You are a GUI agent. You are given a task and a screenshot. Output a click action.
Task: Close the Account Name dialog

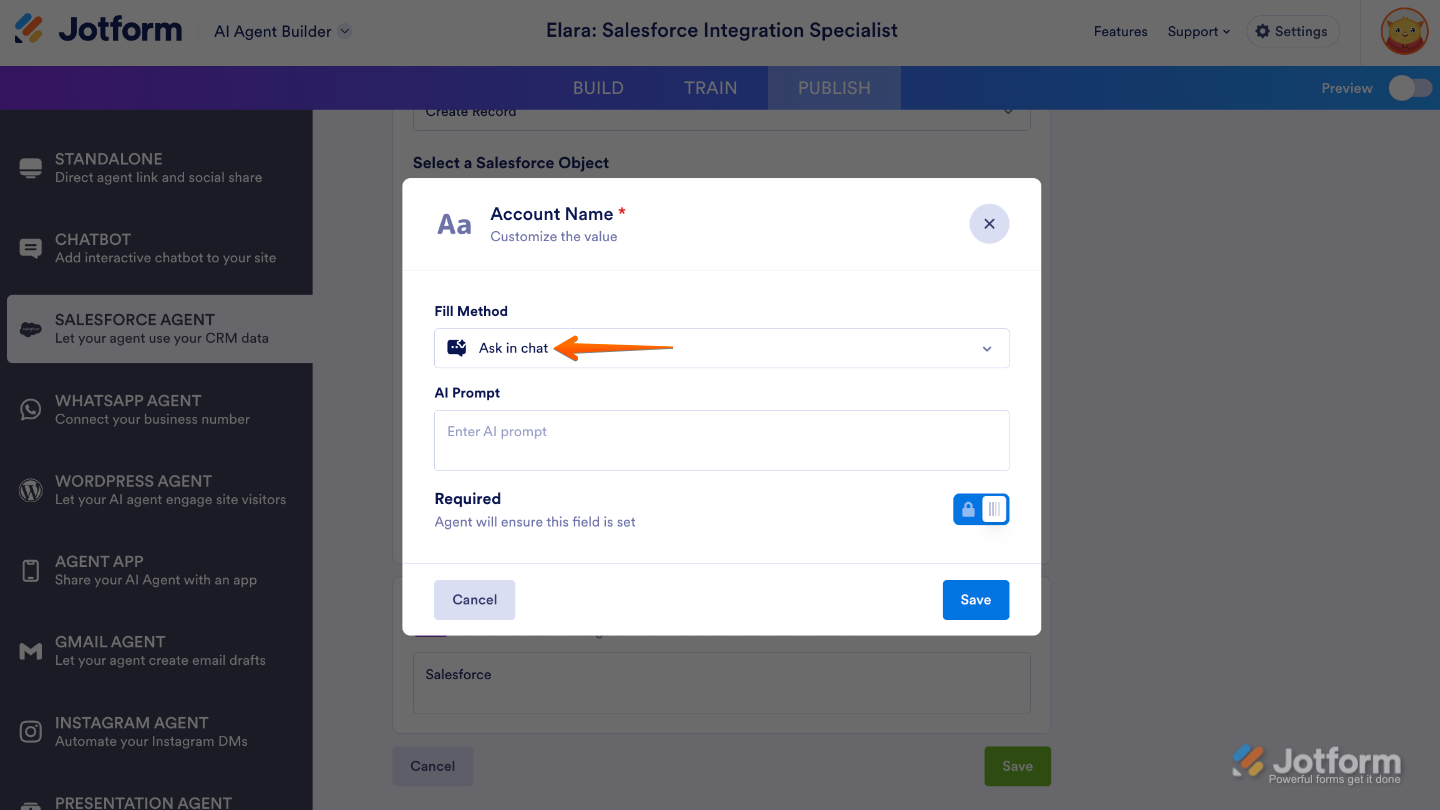989,224
